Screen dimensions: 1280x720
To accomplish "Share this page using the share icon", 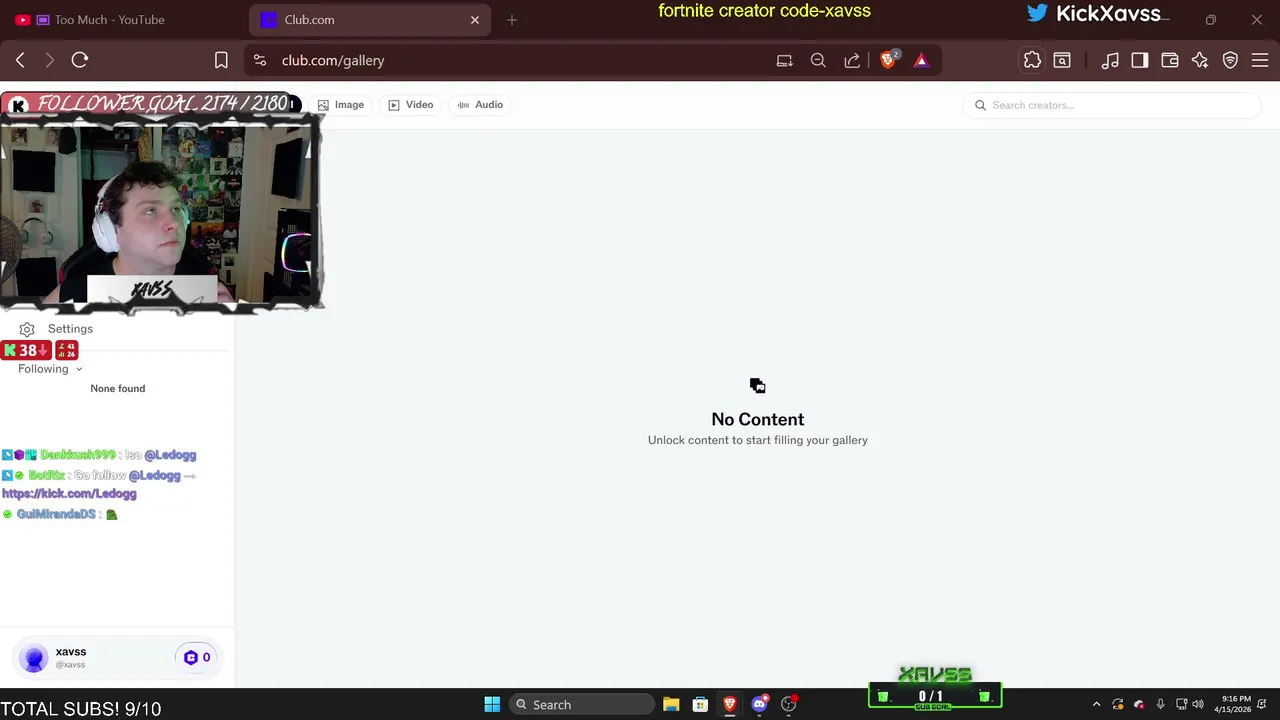I will (852, 60).
